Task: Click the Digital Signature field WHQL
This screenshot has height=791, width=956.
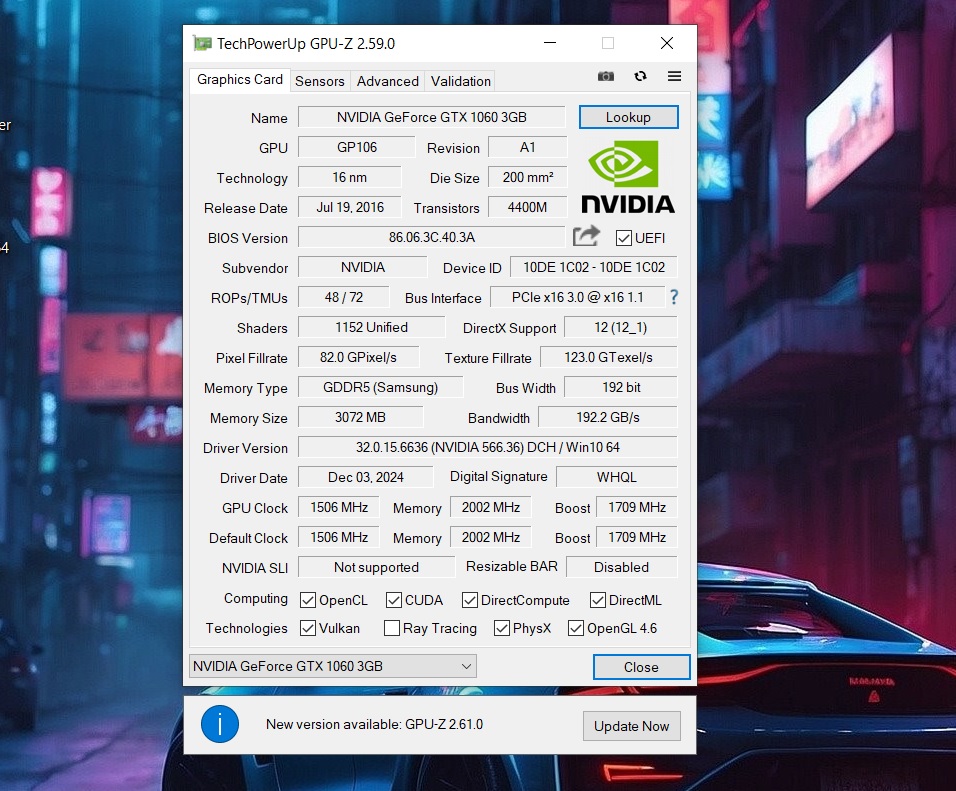Action: tap(616, 477)
